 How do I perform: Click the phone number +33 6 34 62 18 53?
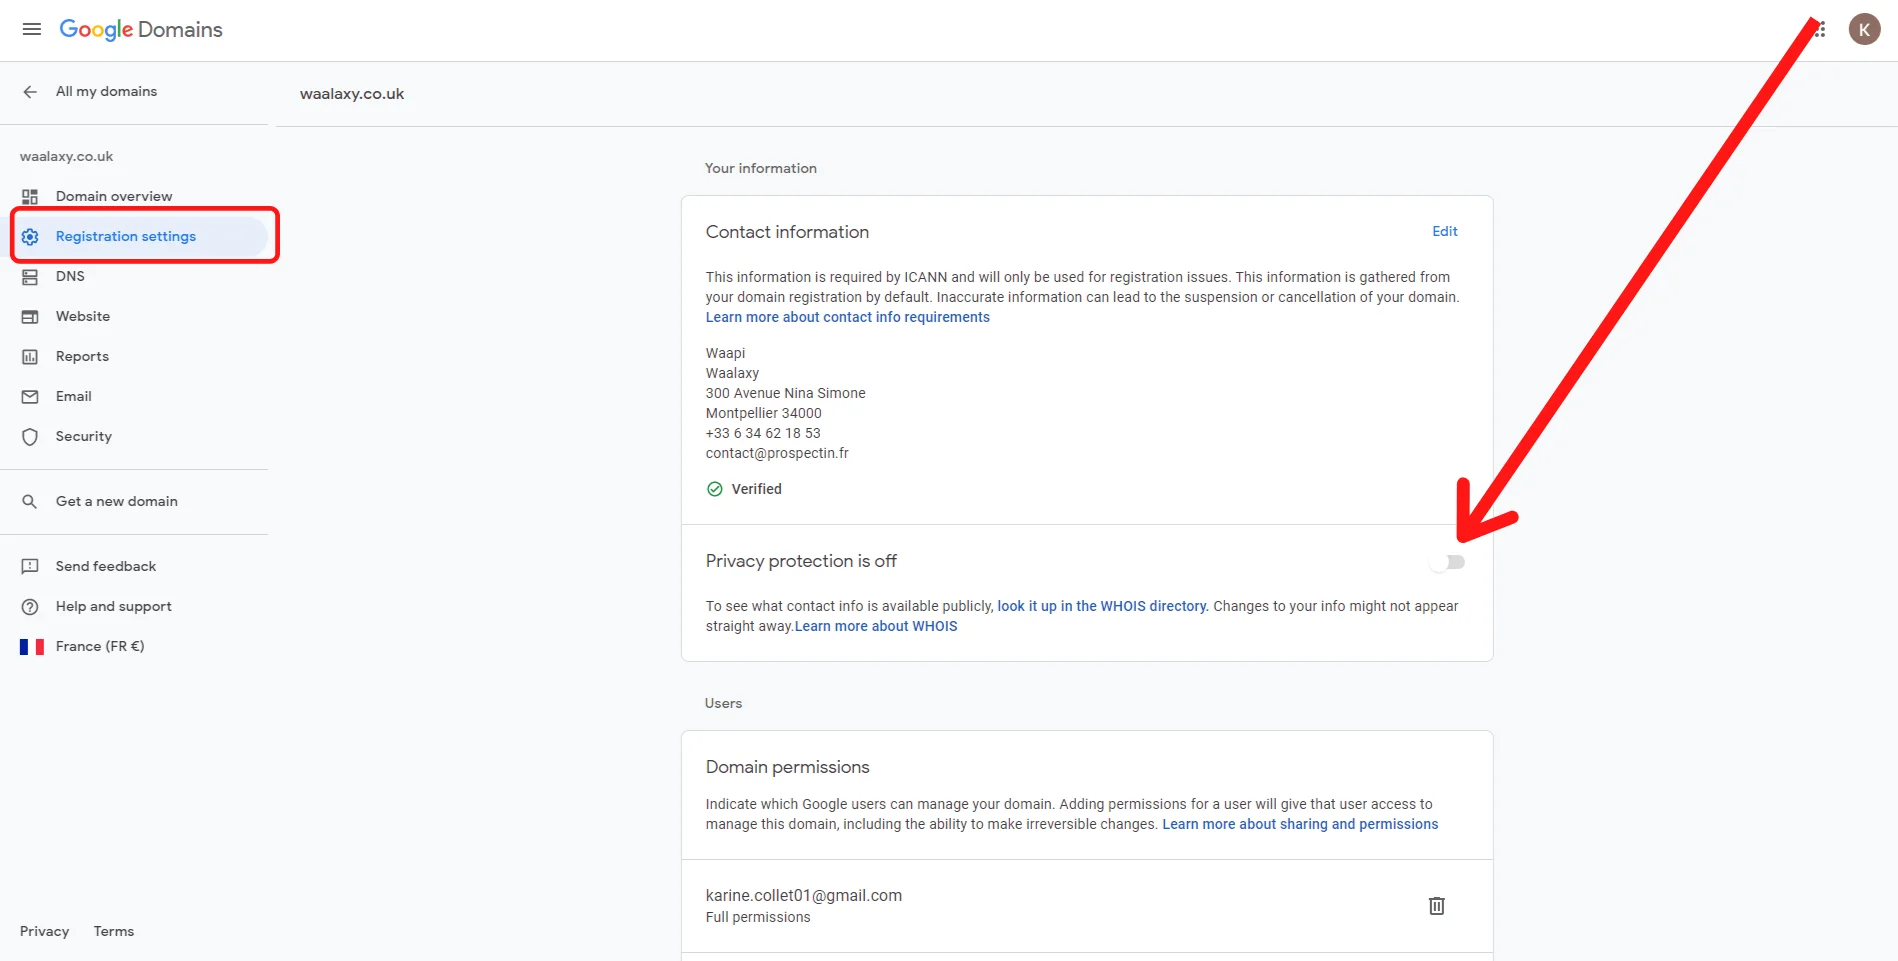(763, 433)
